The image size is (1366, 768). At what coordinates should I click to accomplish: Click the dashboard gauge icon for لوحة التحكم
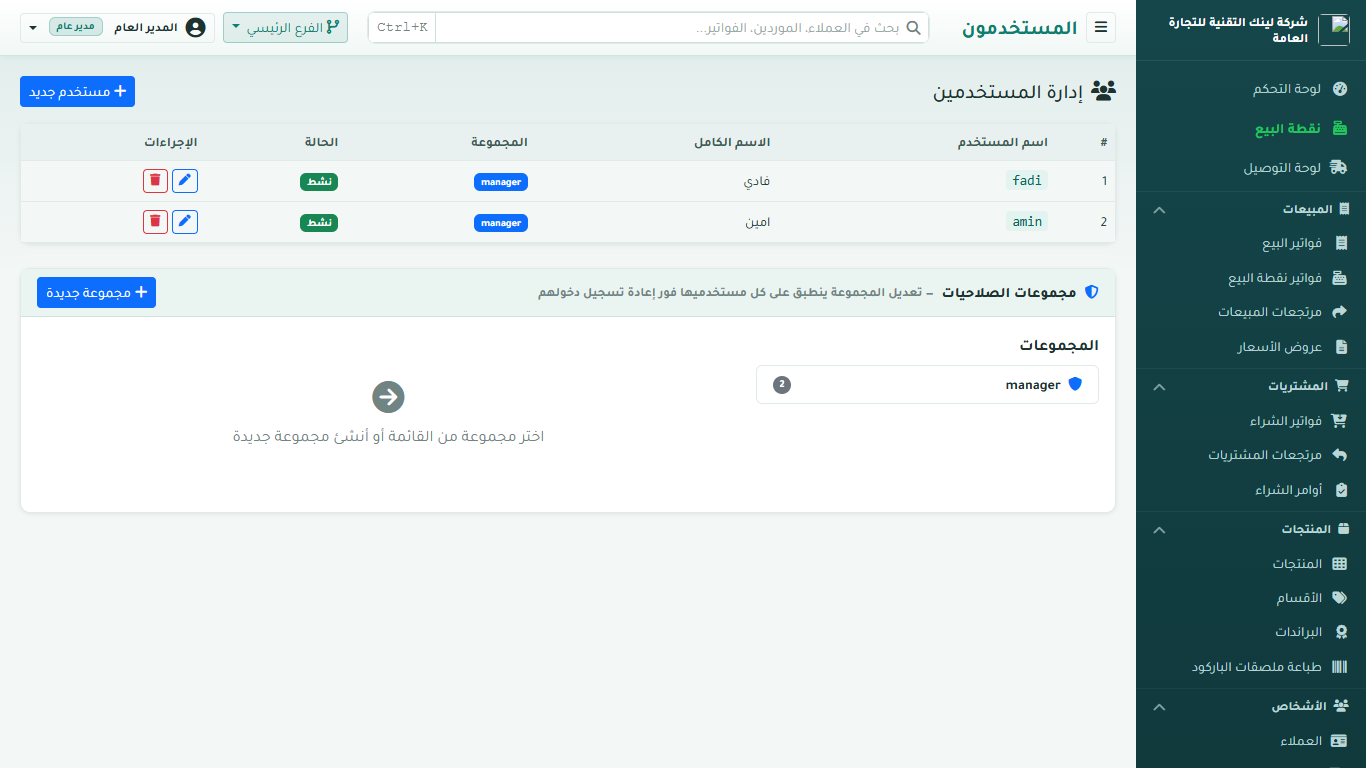point(1341,89)
